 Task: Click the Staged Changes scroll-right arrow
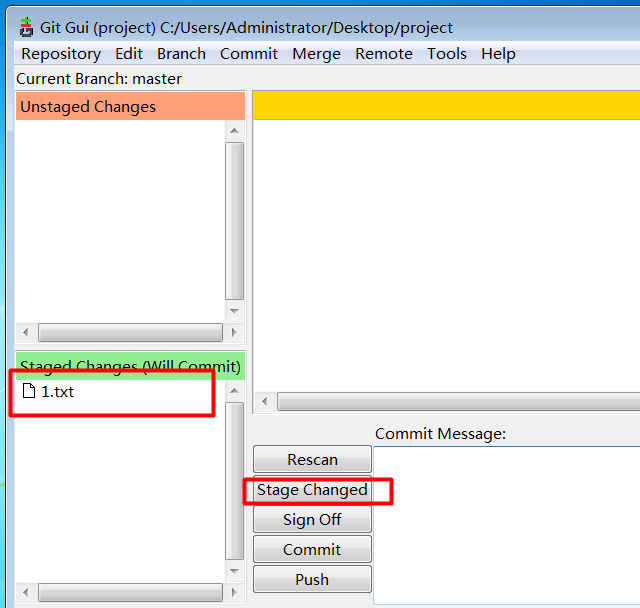point(234,592)
